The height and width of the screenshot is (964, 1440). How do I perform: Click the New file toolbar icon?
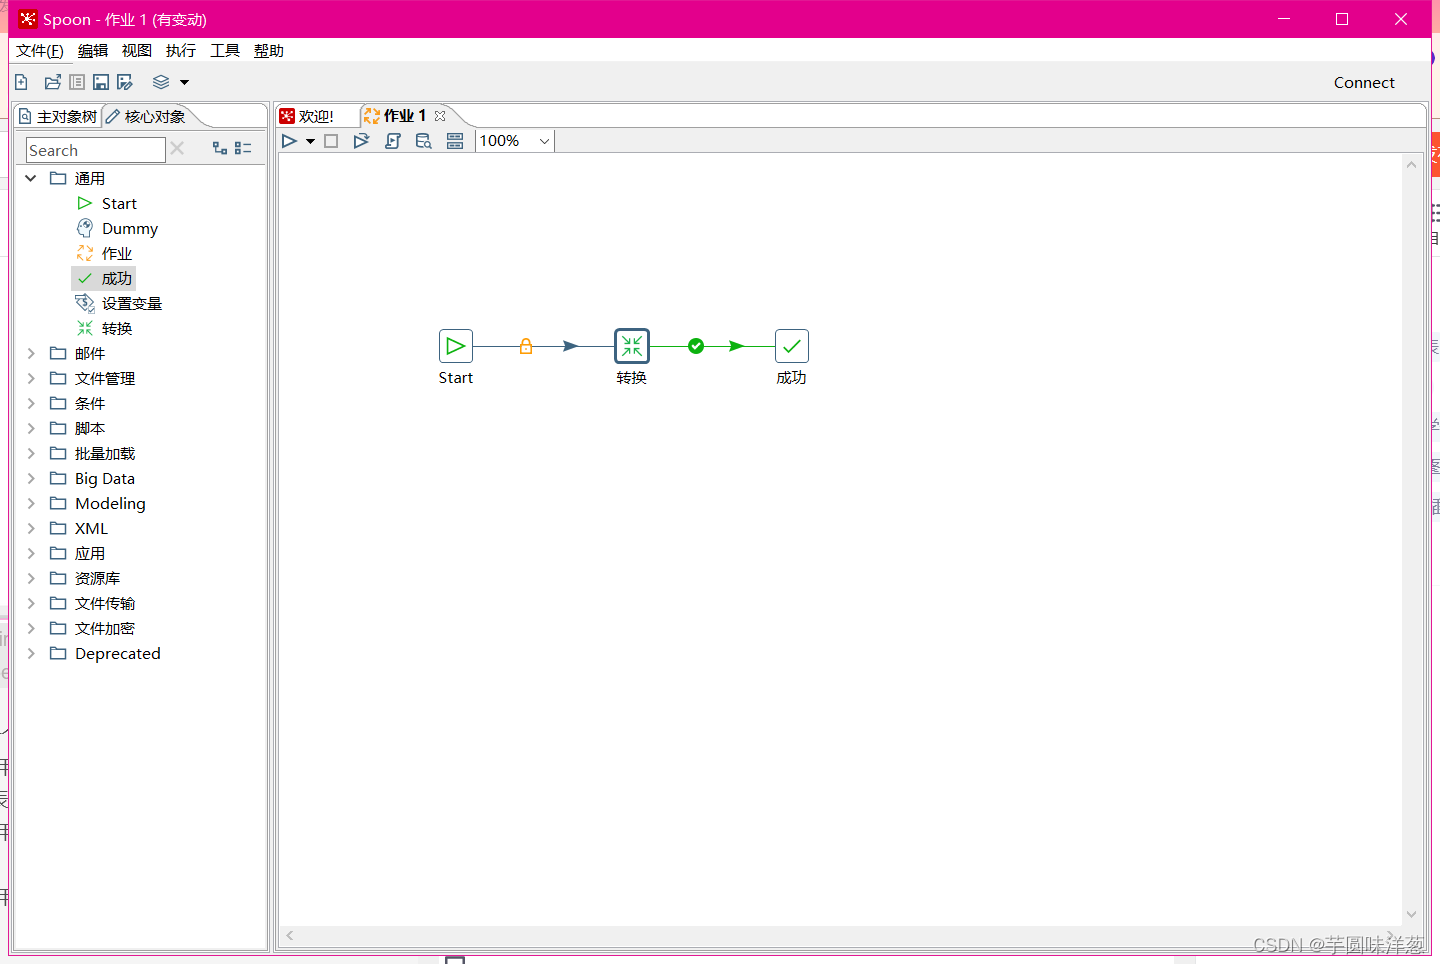pos(21,82)
